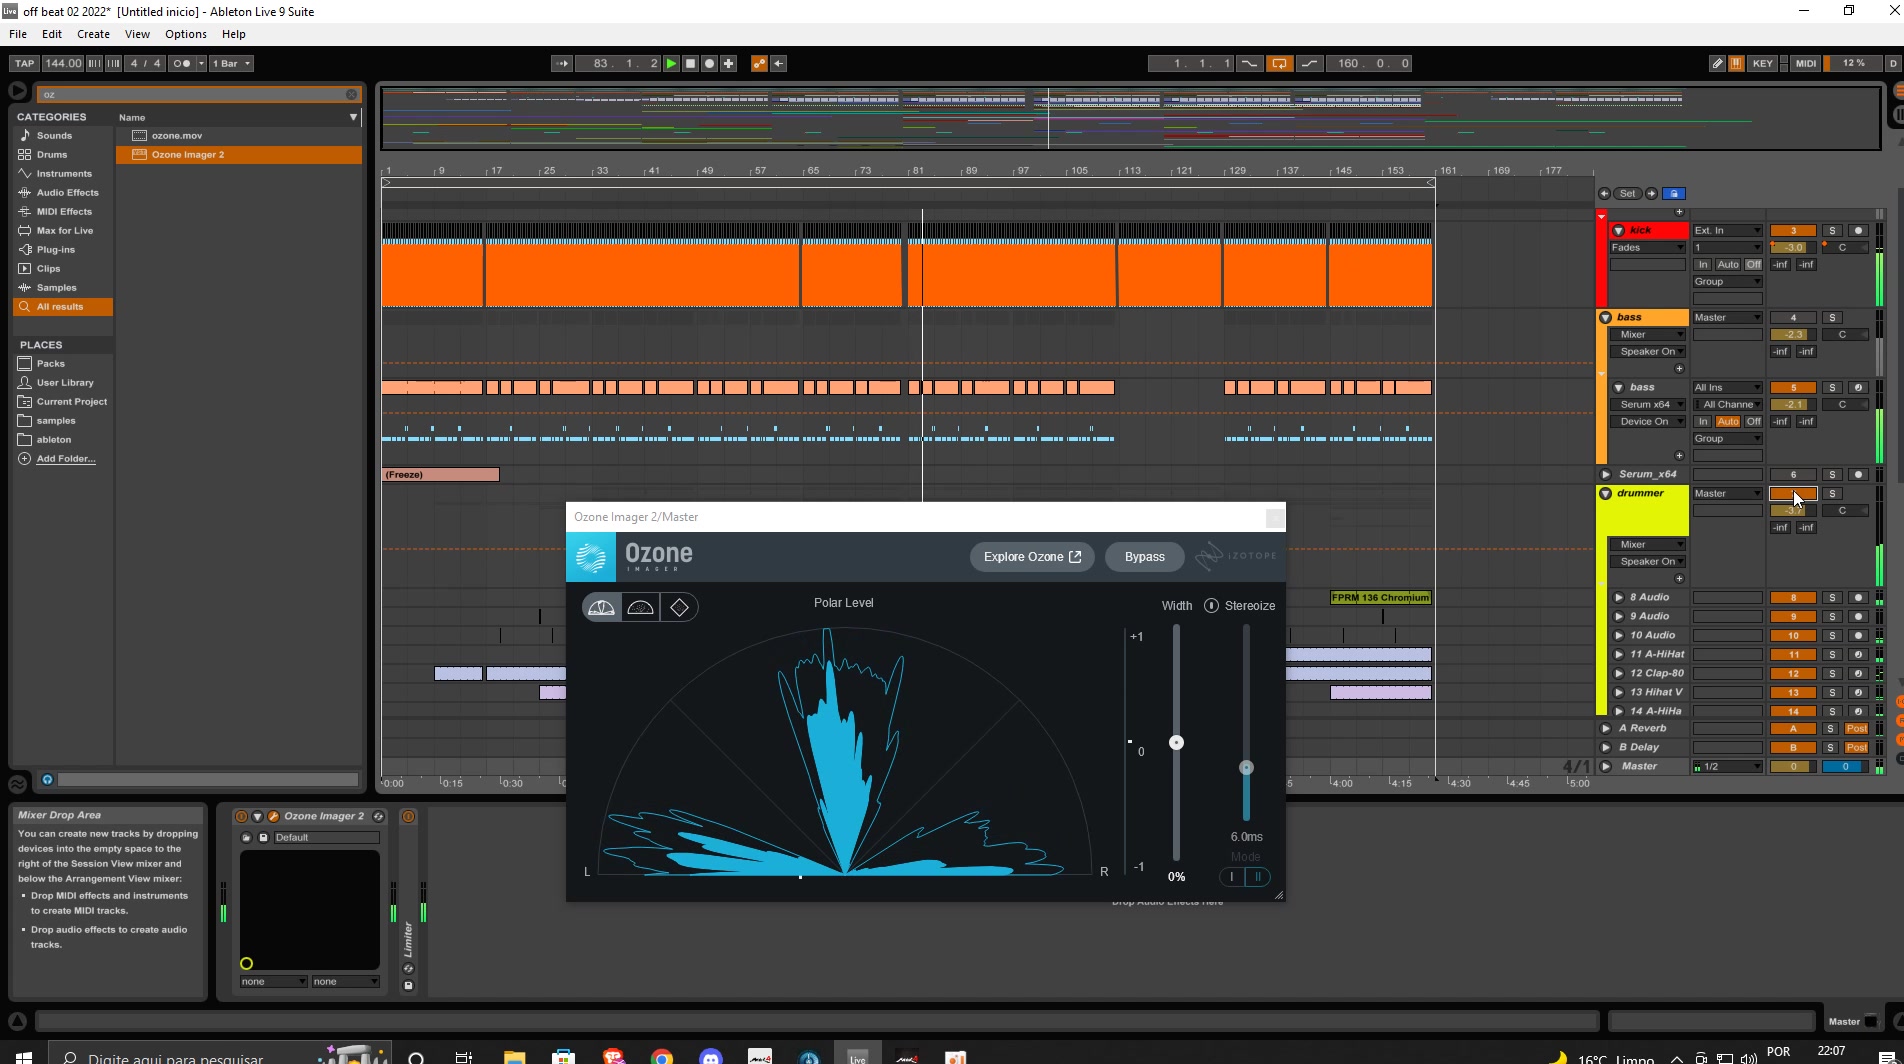Open File Explorer from the taskbar

pos(514,1056)
